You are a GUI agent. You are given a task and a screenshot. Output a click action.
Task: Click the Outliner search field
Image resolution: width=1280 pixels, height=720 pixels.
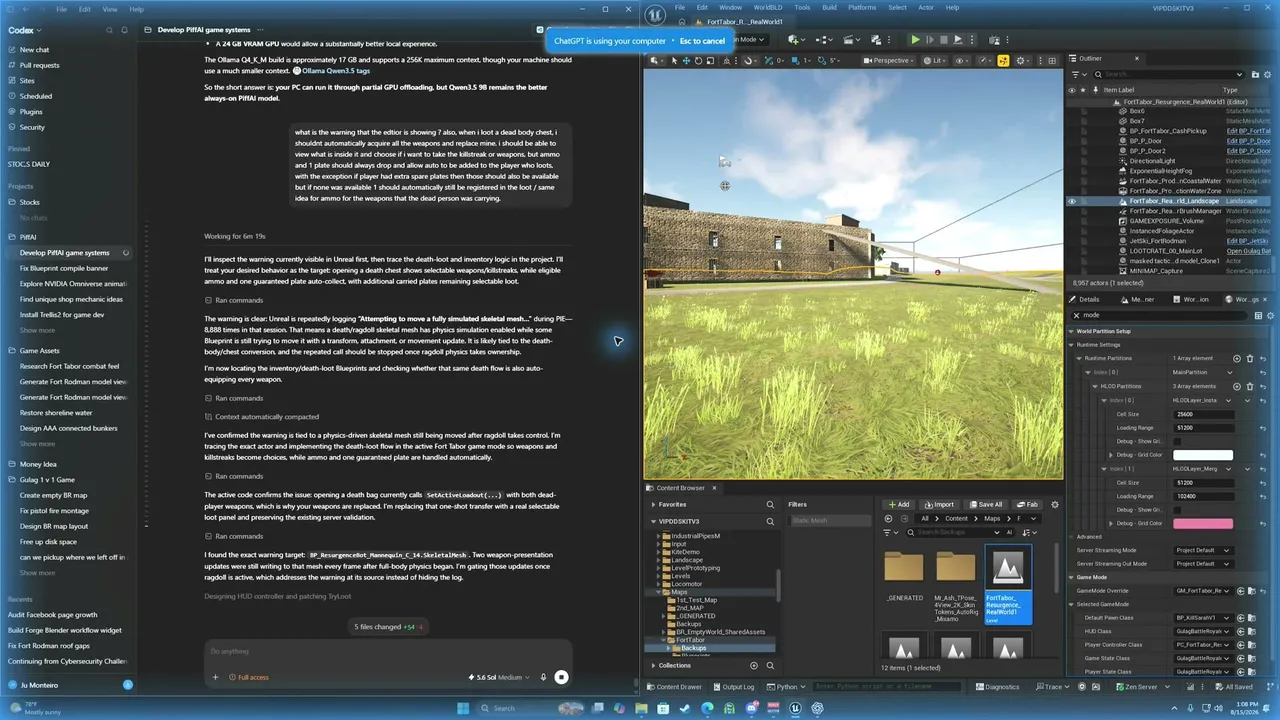pyautogui.click(x=1170, y=74)
